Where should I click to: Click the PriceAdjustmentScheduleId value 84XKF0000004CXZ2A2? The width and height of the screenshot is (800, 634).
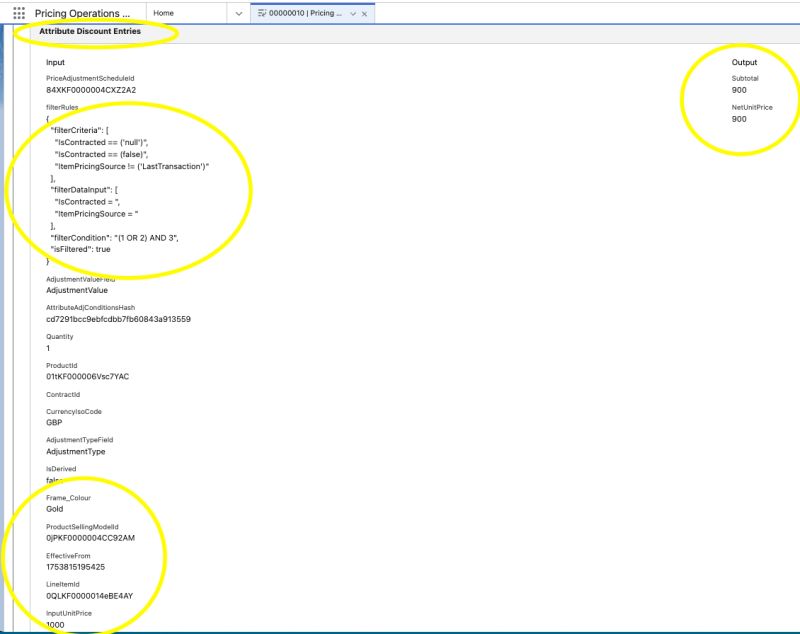[x=91, y=90]
